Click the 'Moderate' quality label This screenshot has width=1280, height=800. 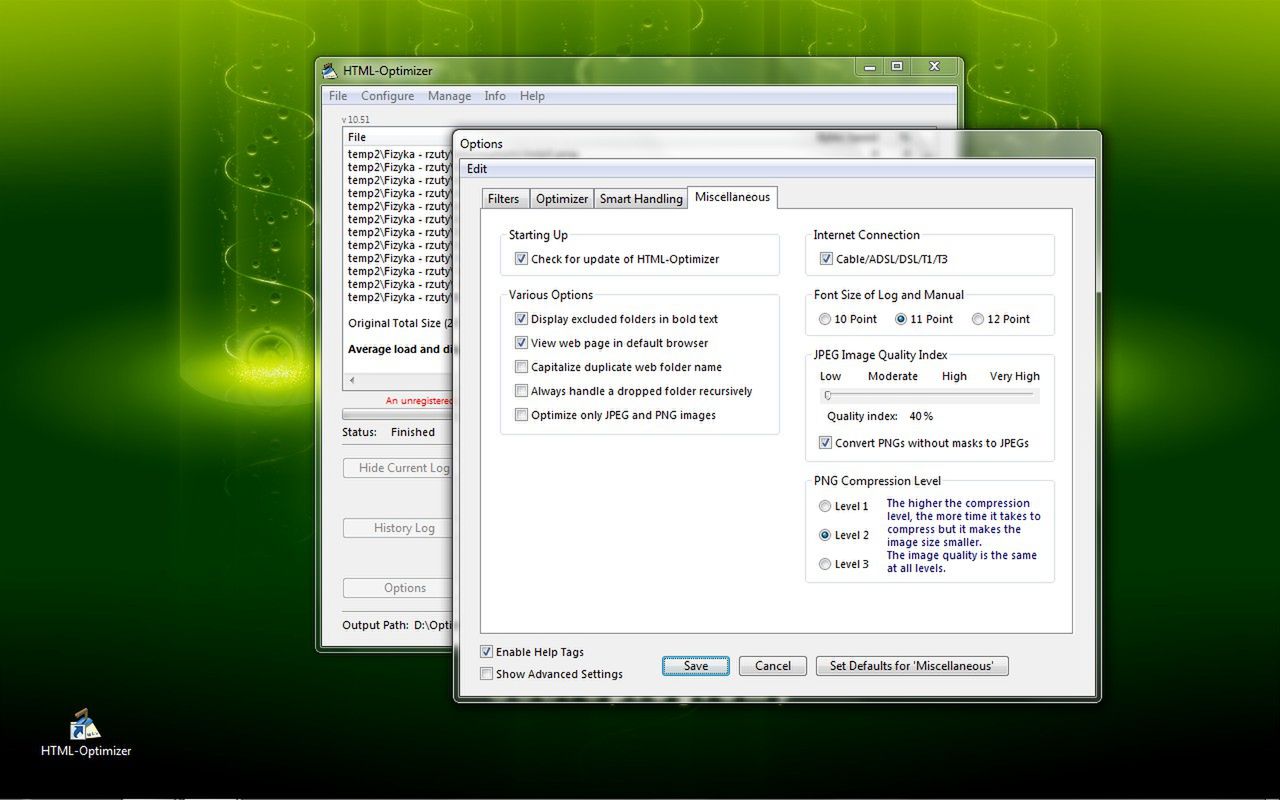point(893,376)
